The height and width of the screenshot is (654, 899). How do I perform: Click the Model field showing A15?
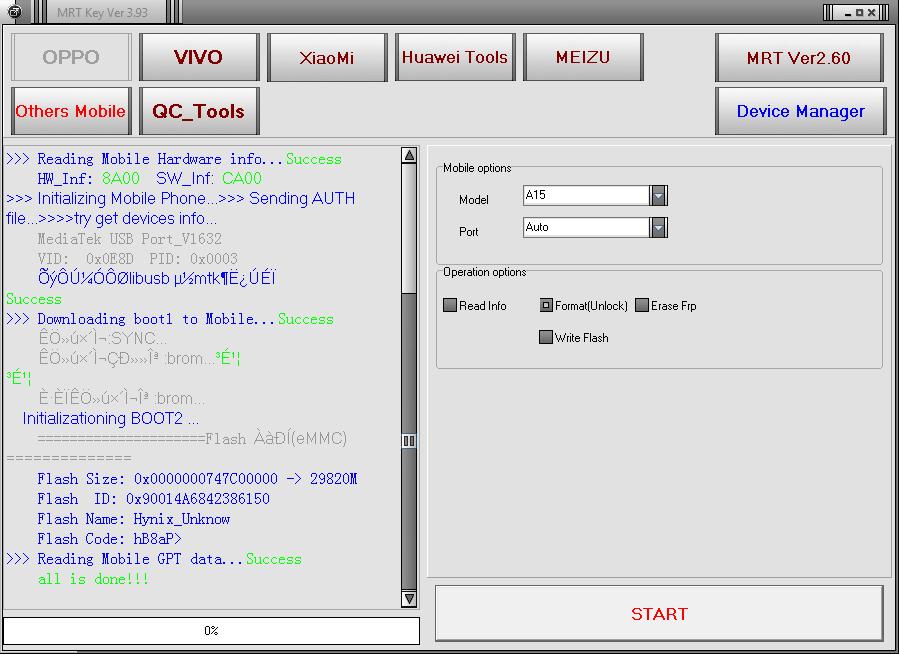[x=587, y=195]
